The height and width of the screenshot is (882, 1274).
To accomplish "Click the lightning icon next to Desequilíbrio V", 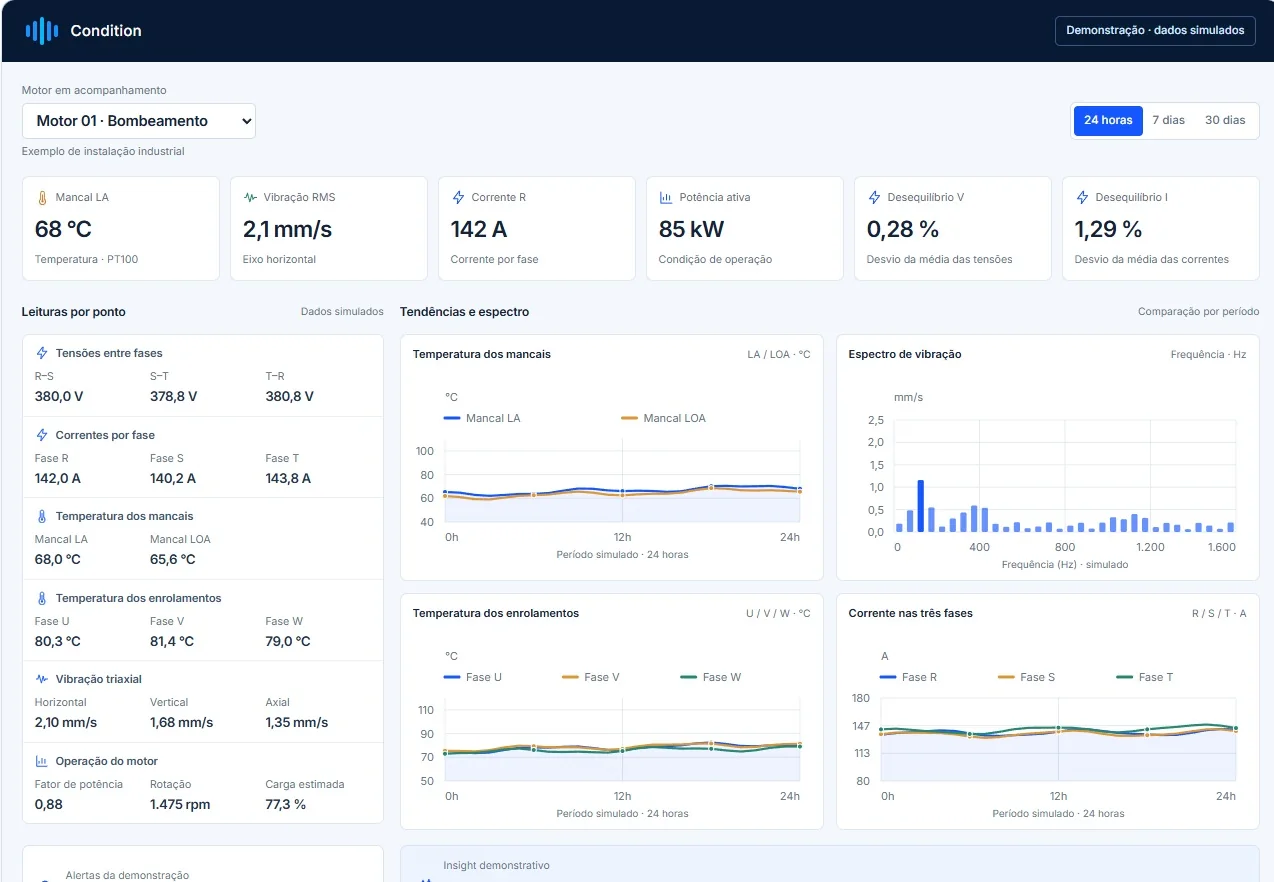I will (x=874, y=198).
